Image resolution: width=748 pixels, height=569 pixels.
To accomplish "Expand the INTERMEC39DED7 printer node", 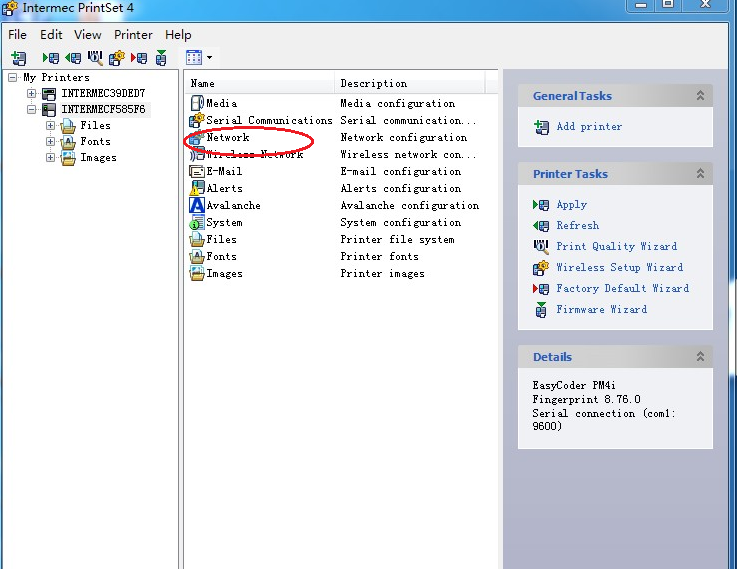I will (31, 93).
